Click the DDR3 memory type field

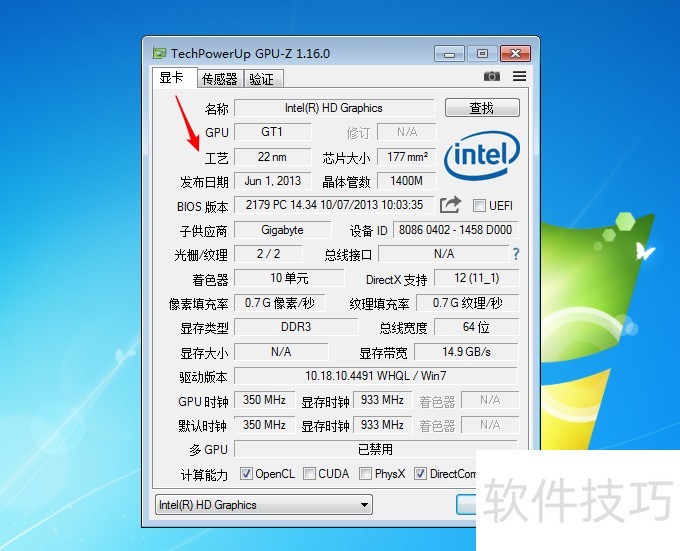[x=296, y=327]
